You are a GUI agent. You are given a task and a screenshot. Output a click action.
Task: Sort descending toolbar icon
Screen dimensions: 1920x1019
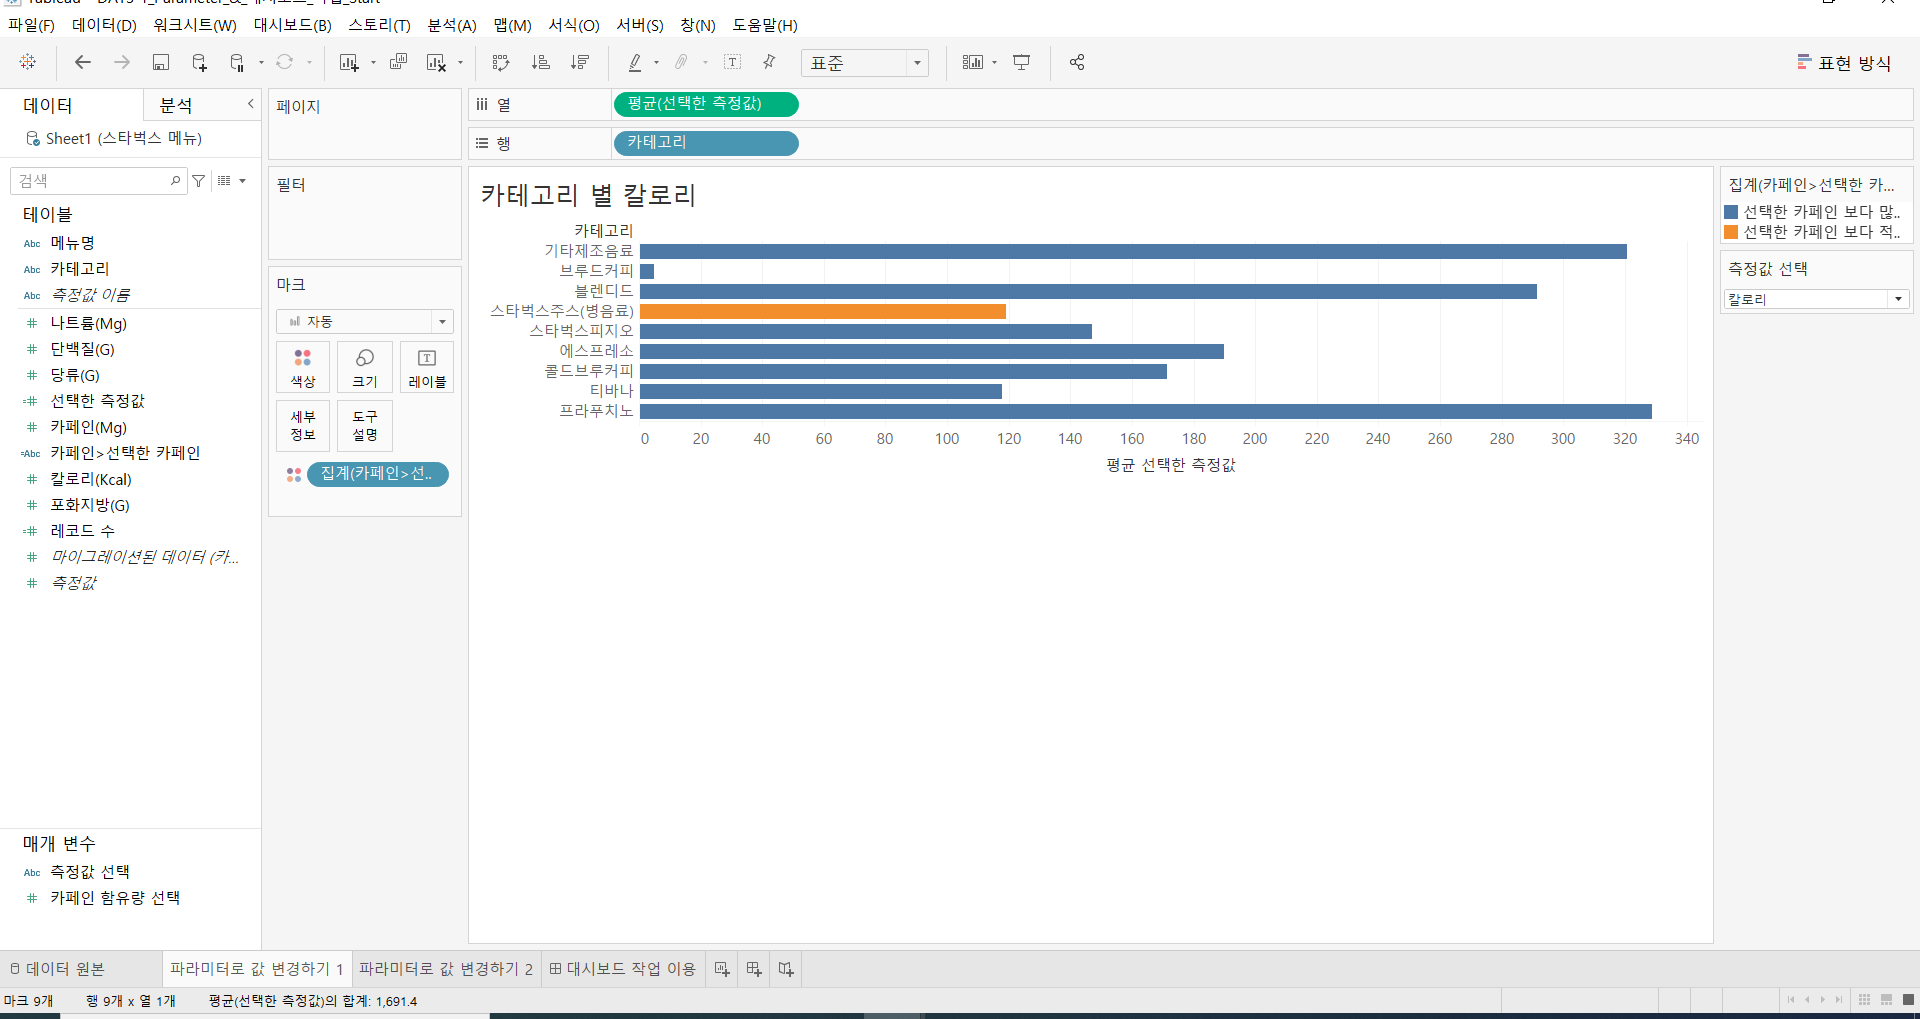(580, 62)
